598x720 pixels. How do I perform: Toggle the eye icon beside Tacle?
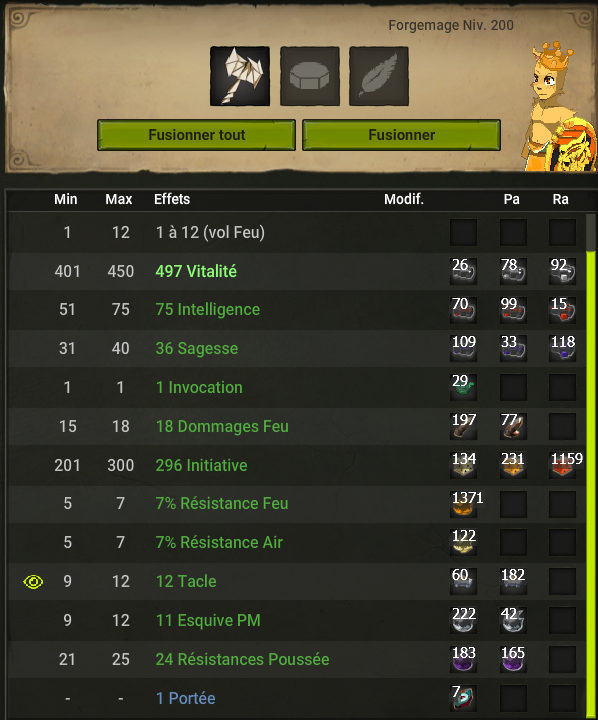click(x=33, y=582)
